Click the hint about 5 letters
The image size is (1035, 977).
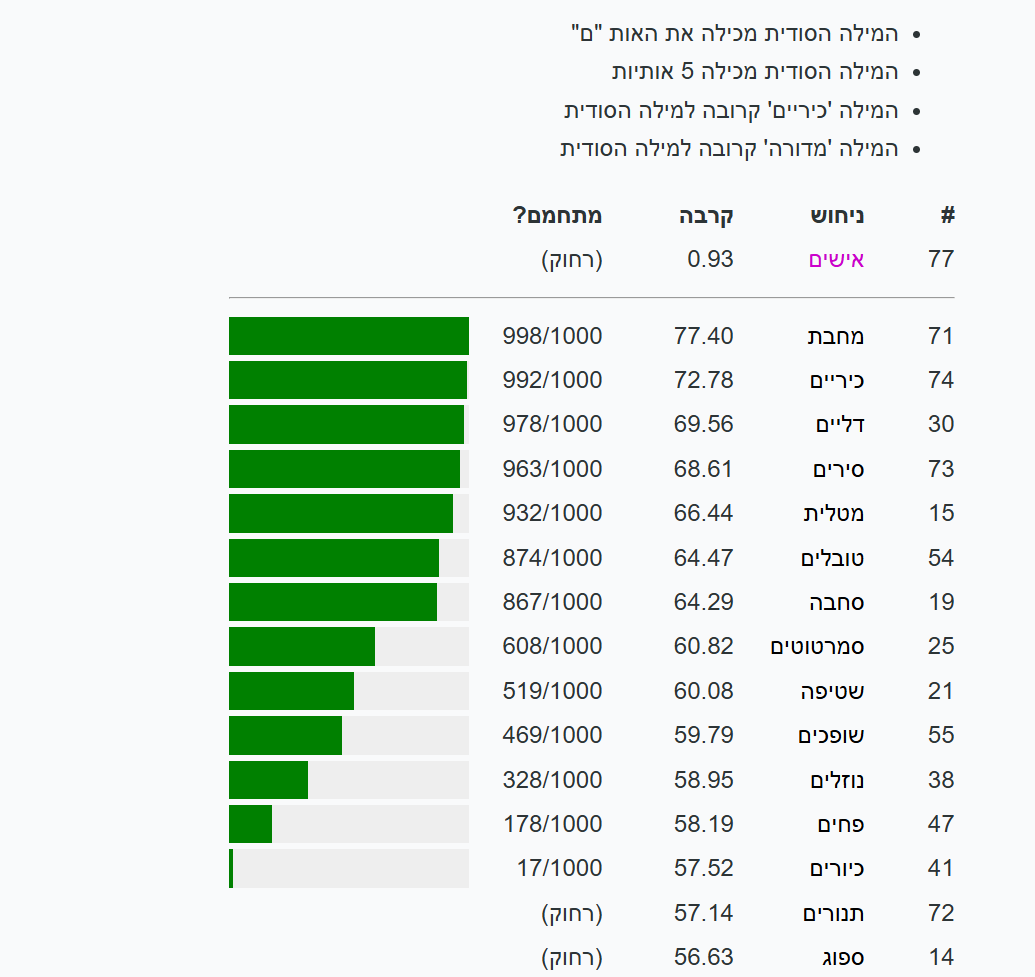[x=755, y=72]
